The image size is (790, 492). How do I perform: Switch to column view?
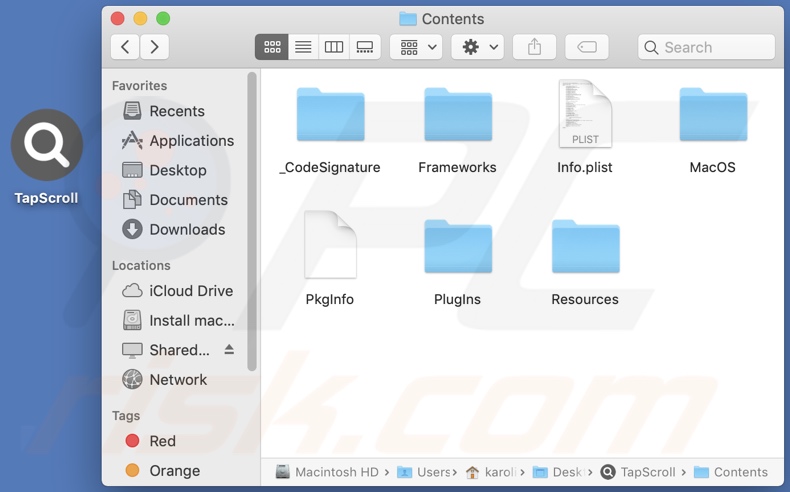334,47
